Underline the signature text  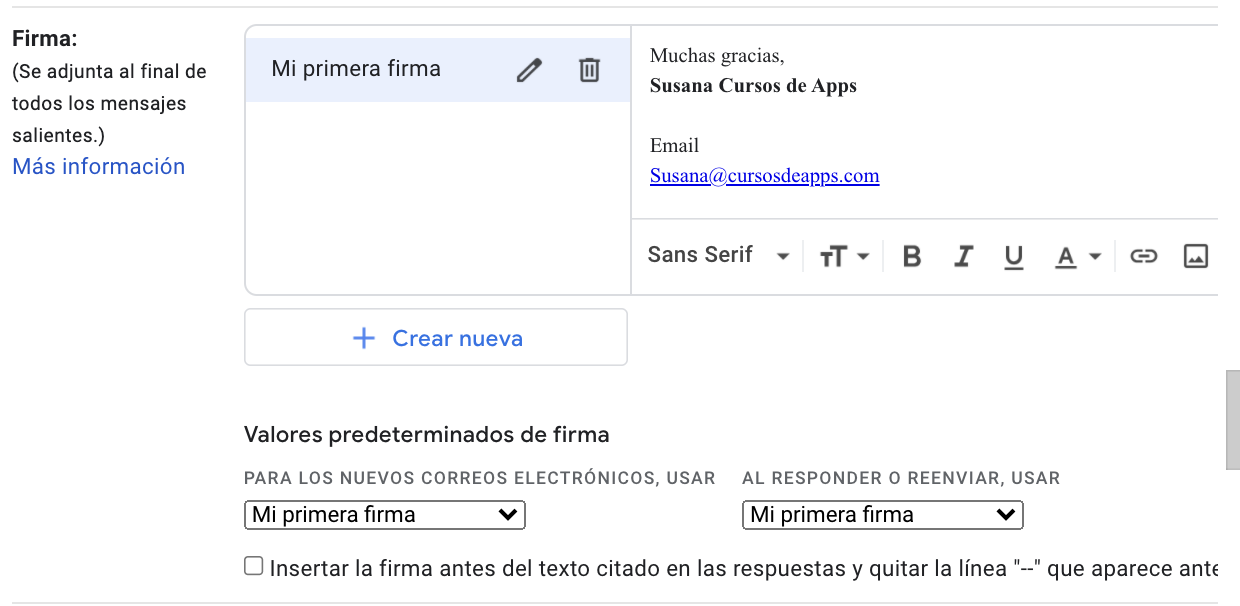(x=1013, y=257)
